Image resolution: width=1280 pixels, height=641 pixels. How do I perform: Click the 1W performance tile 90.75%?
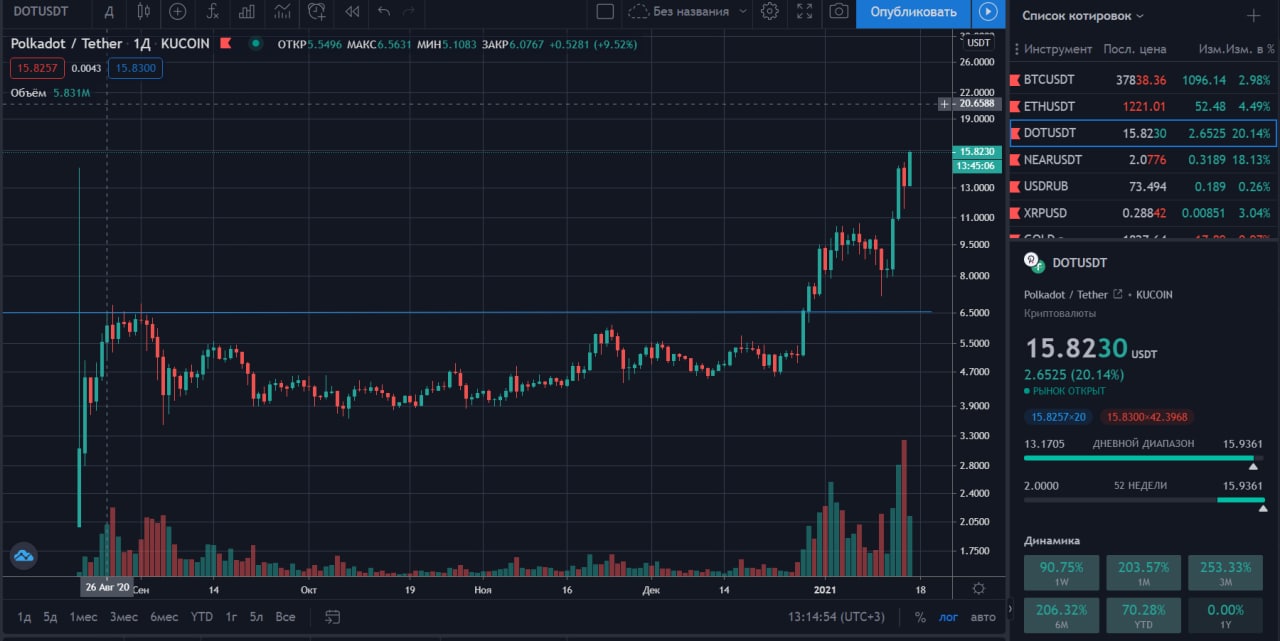[1062, 573]
